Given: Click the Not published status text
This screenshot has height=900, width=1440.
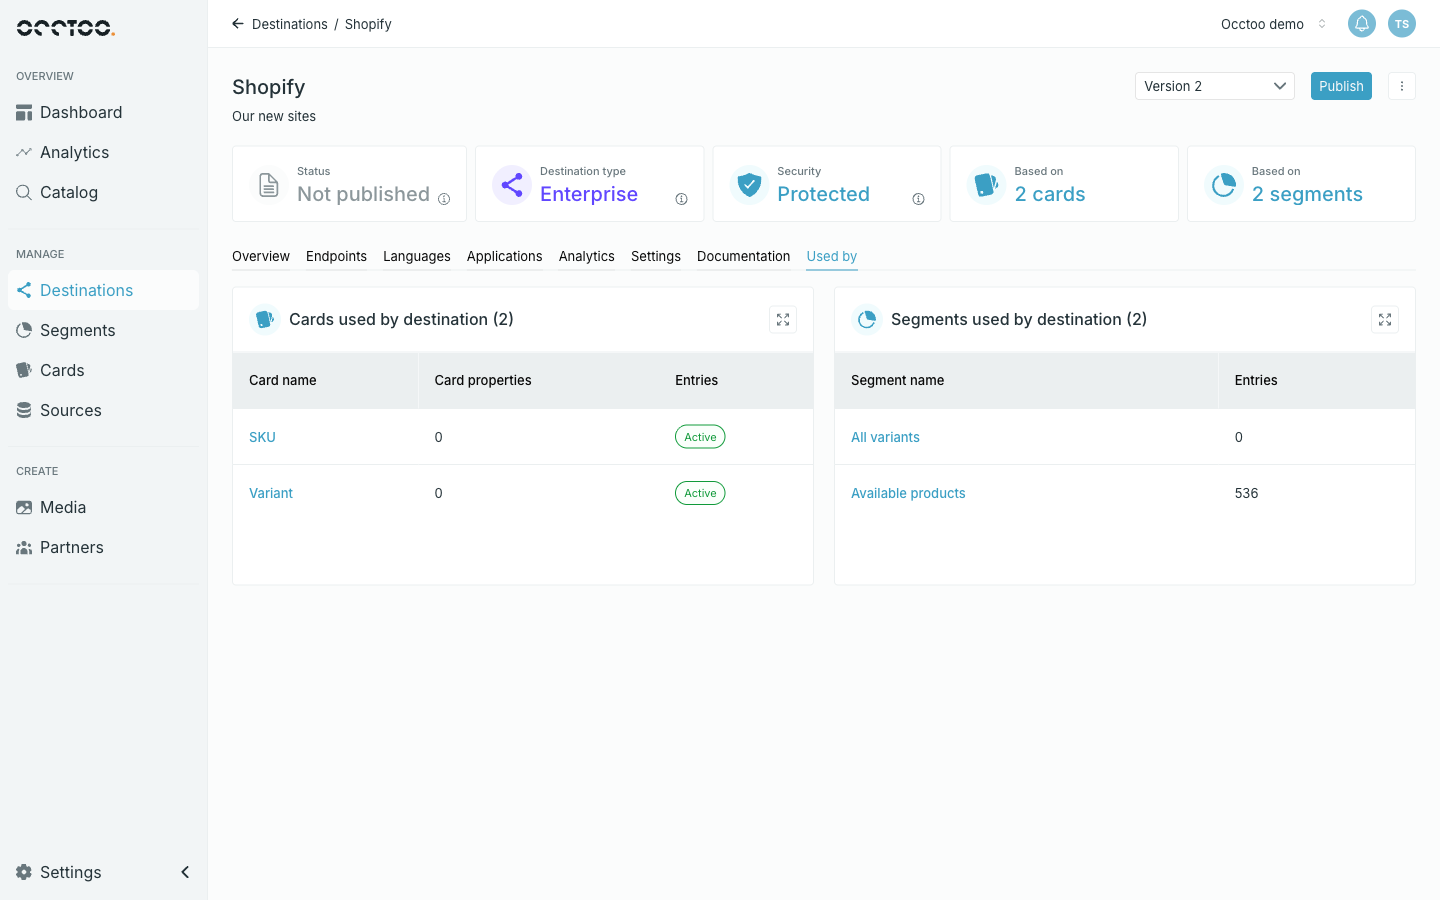Looking at the screenshot, I should [x=363, y=194].
